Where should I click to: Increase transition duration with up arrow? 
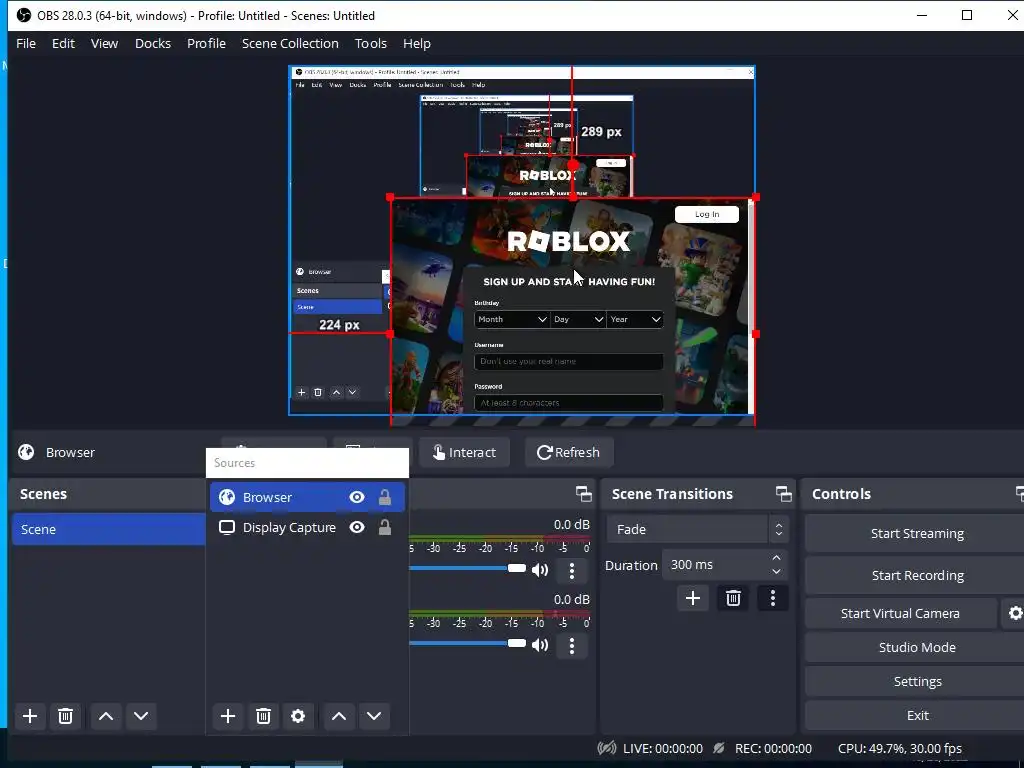point(776,558)
